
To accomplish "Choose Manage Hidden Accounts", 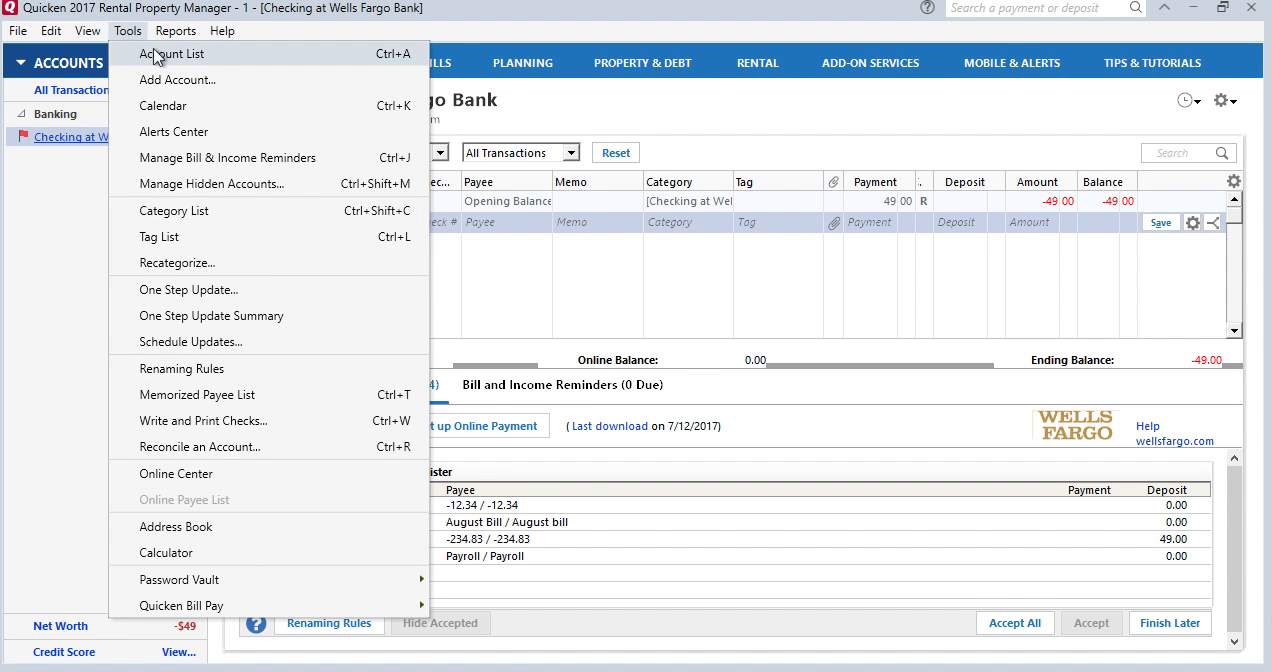I will [269, 184].
